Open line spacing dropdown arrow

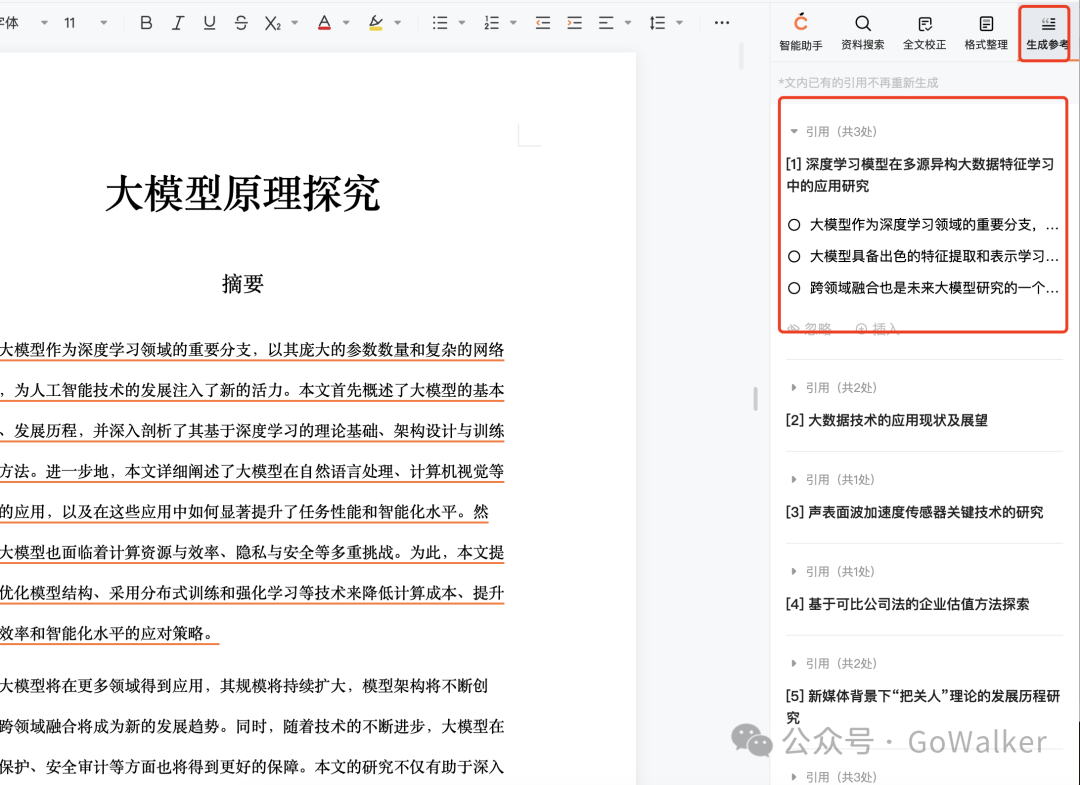[x=679, y=23]
